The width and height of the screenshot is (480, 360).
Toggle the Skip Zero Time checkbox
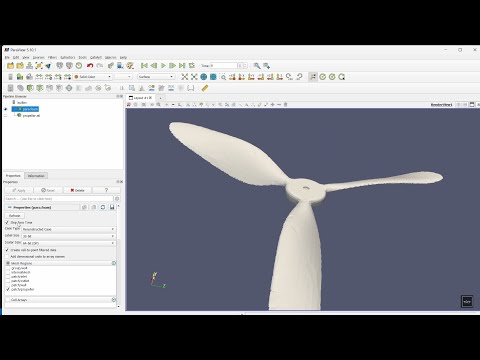coord(7,222)
